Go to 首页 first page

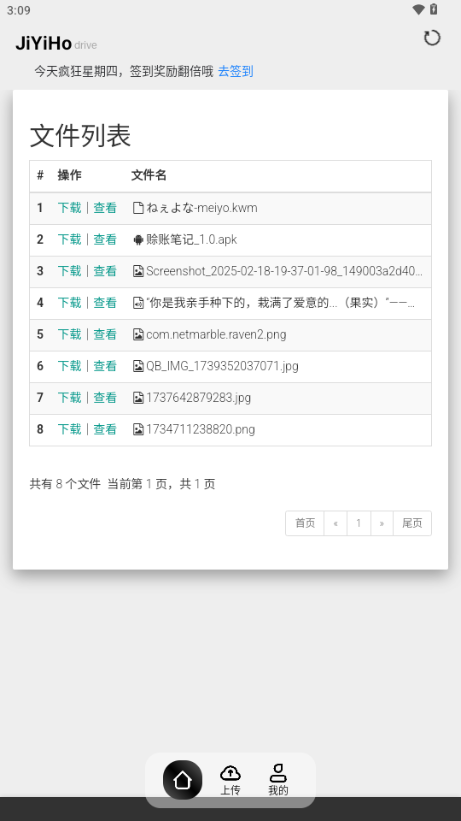(305, 523)
